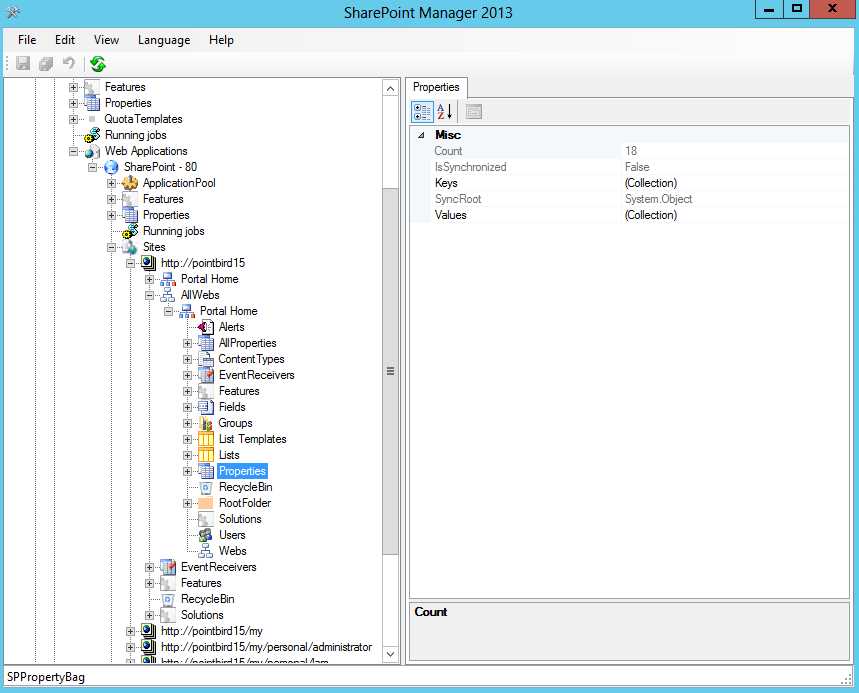Maximize the SharePoint Manager window

tap(797, 9)
